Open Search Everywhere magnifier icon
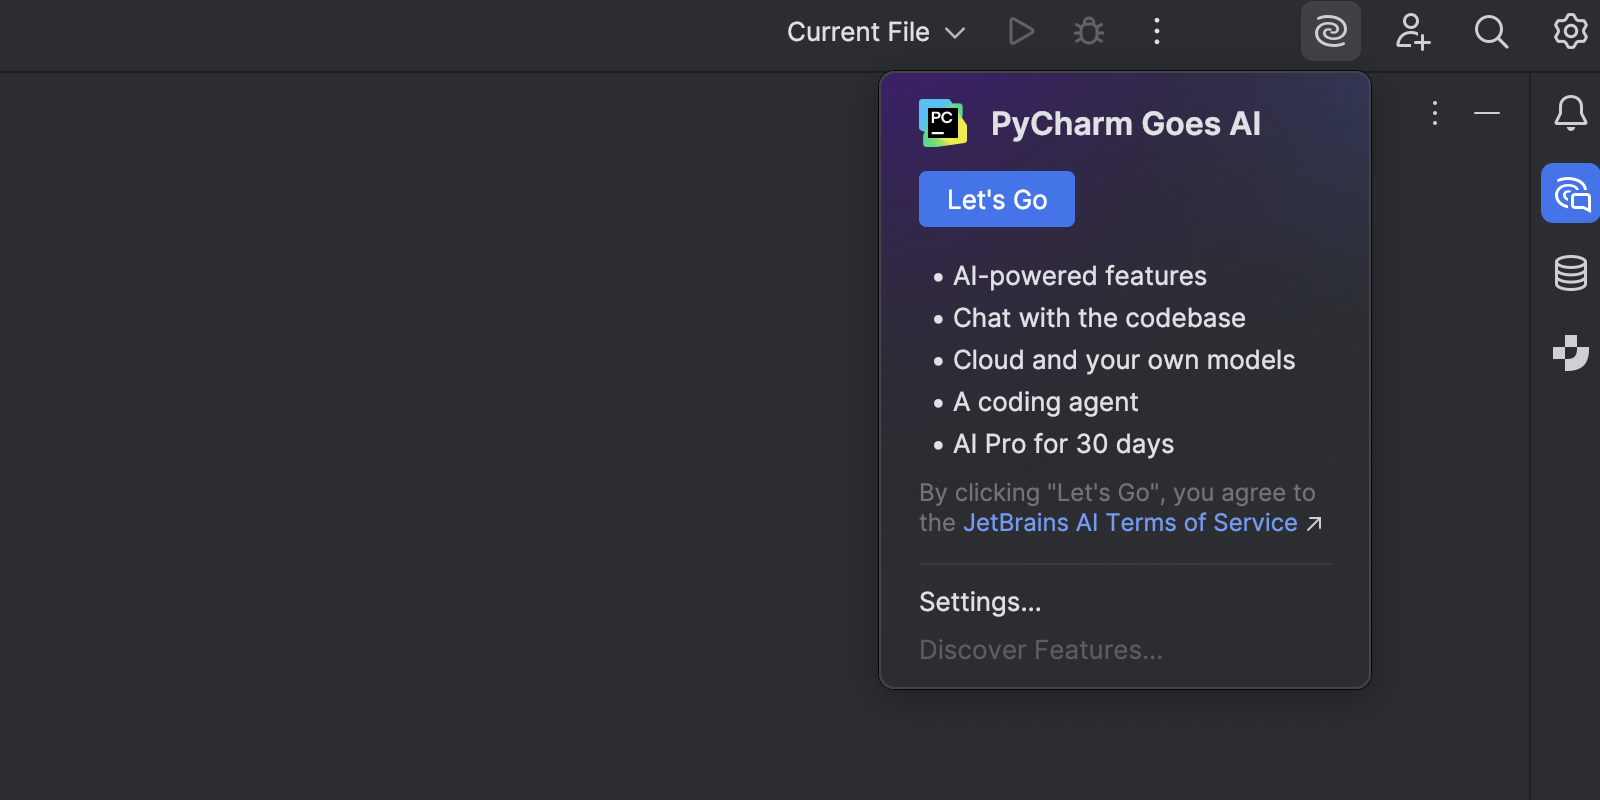This screenshot has width=1600, height=800. pos(1491,32)
